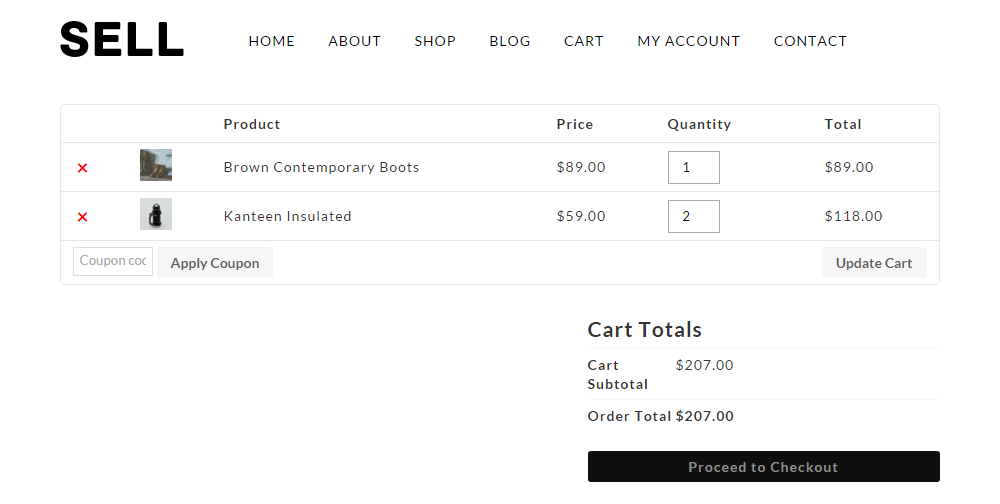Go to the Contact page

[x=810, y=41]
